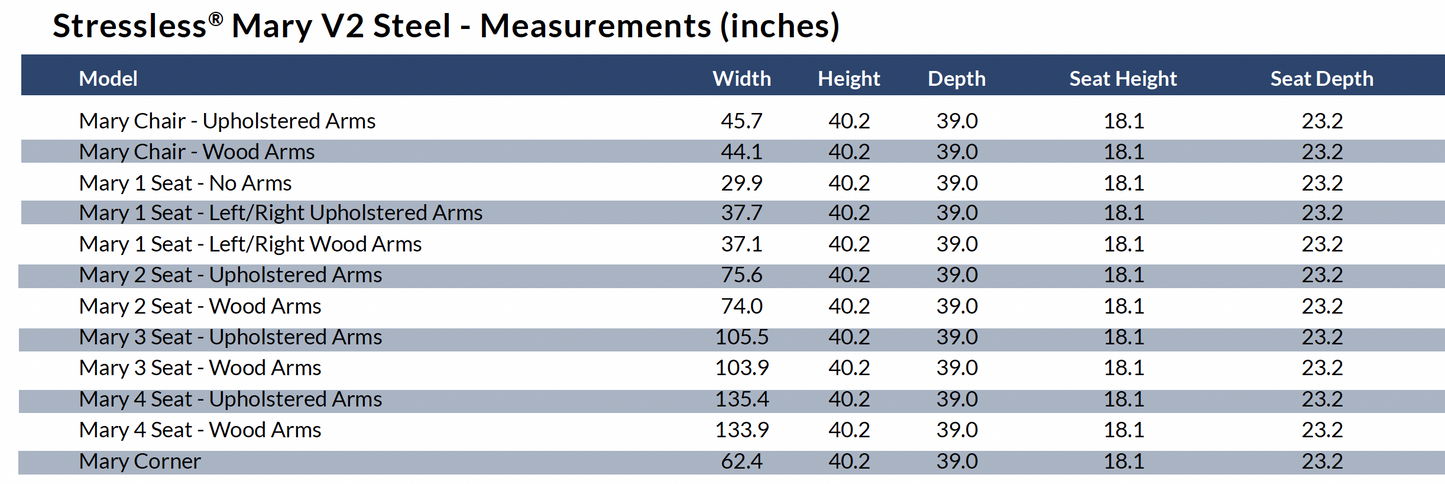
Task: Click the Seat Depth column header
Action: 1321,78
